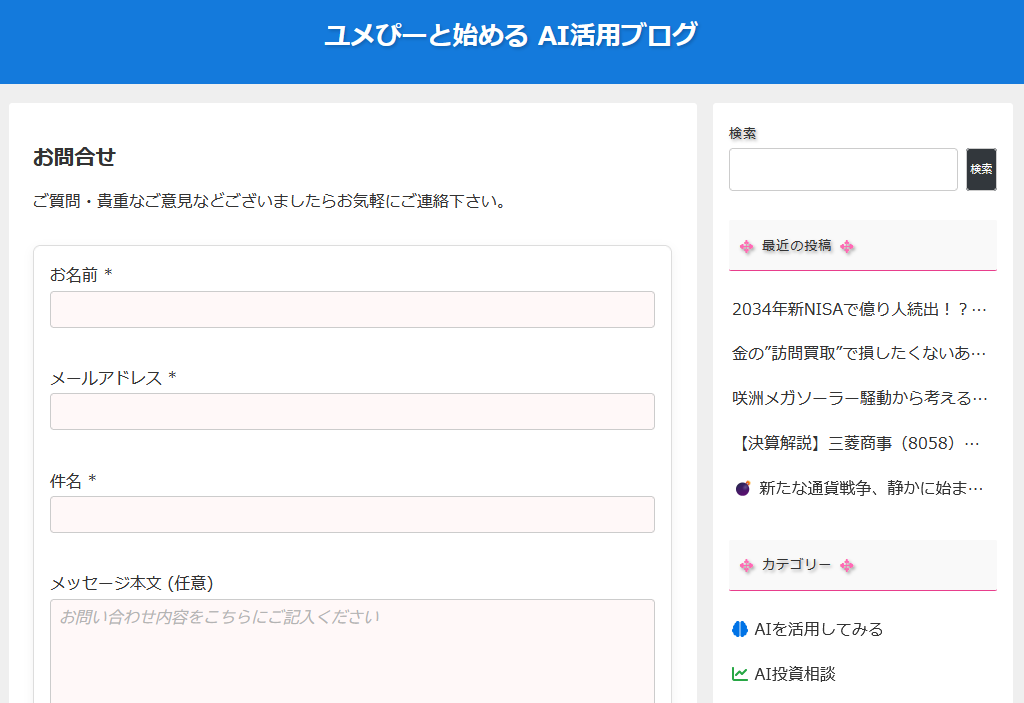Open the 新たな通貨戦争、静かに始ま… post title
This screenshot has width=1024, height=703.
click(x=871, y=488)
